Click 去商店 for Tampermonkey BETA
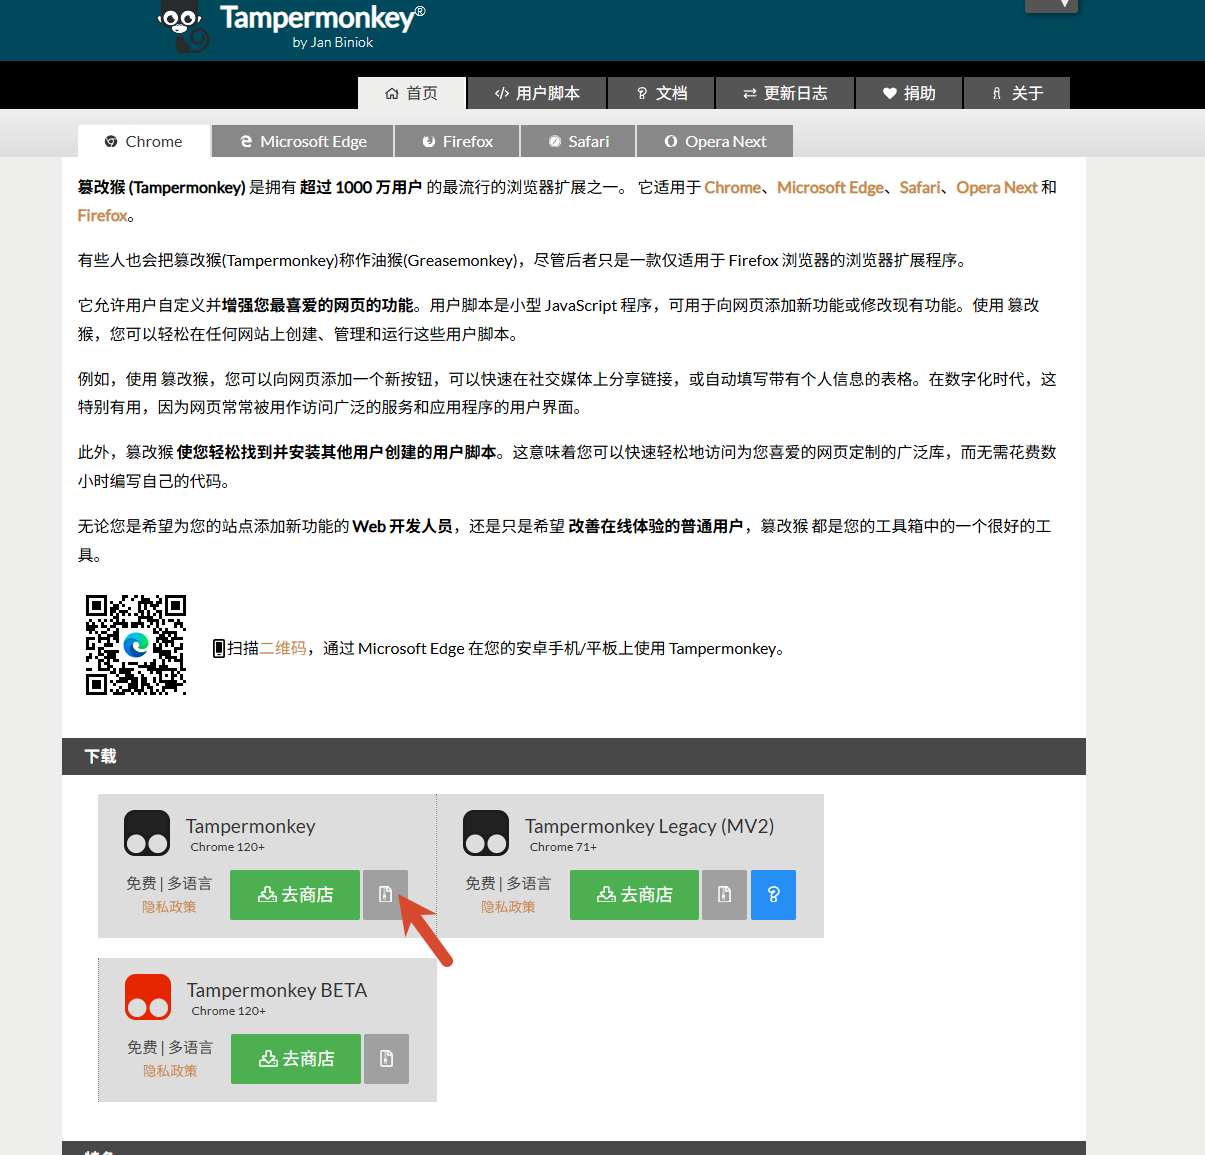Screen dimensions: 1205x1155 (x=296, y=1058)
